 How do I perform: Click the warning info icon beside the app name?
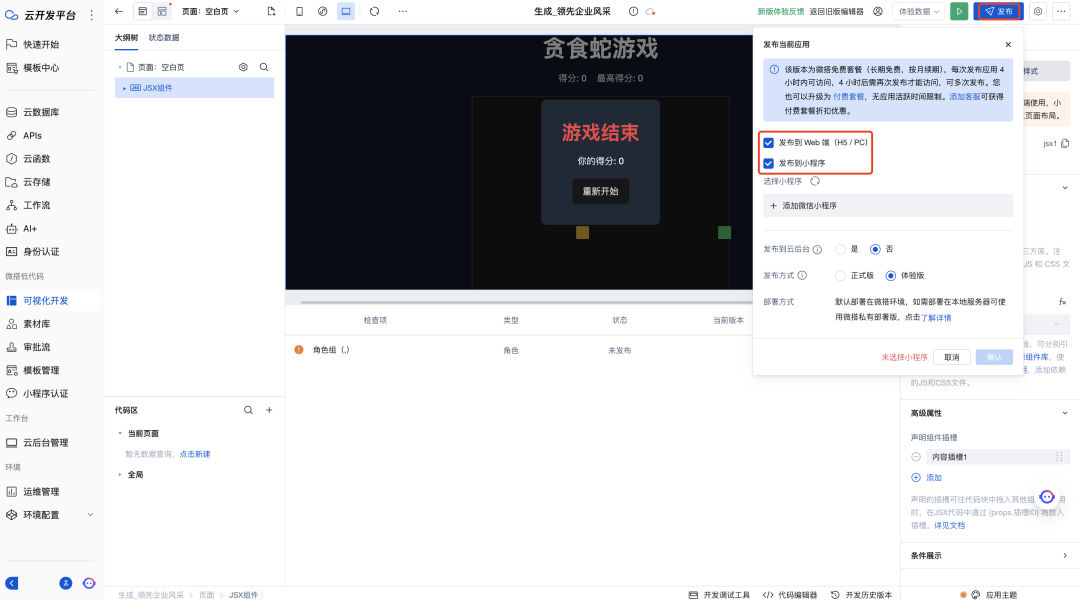(633, 11)
